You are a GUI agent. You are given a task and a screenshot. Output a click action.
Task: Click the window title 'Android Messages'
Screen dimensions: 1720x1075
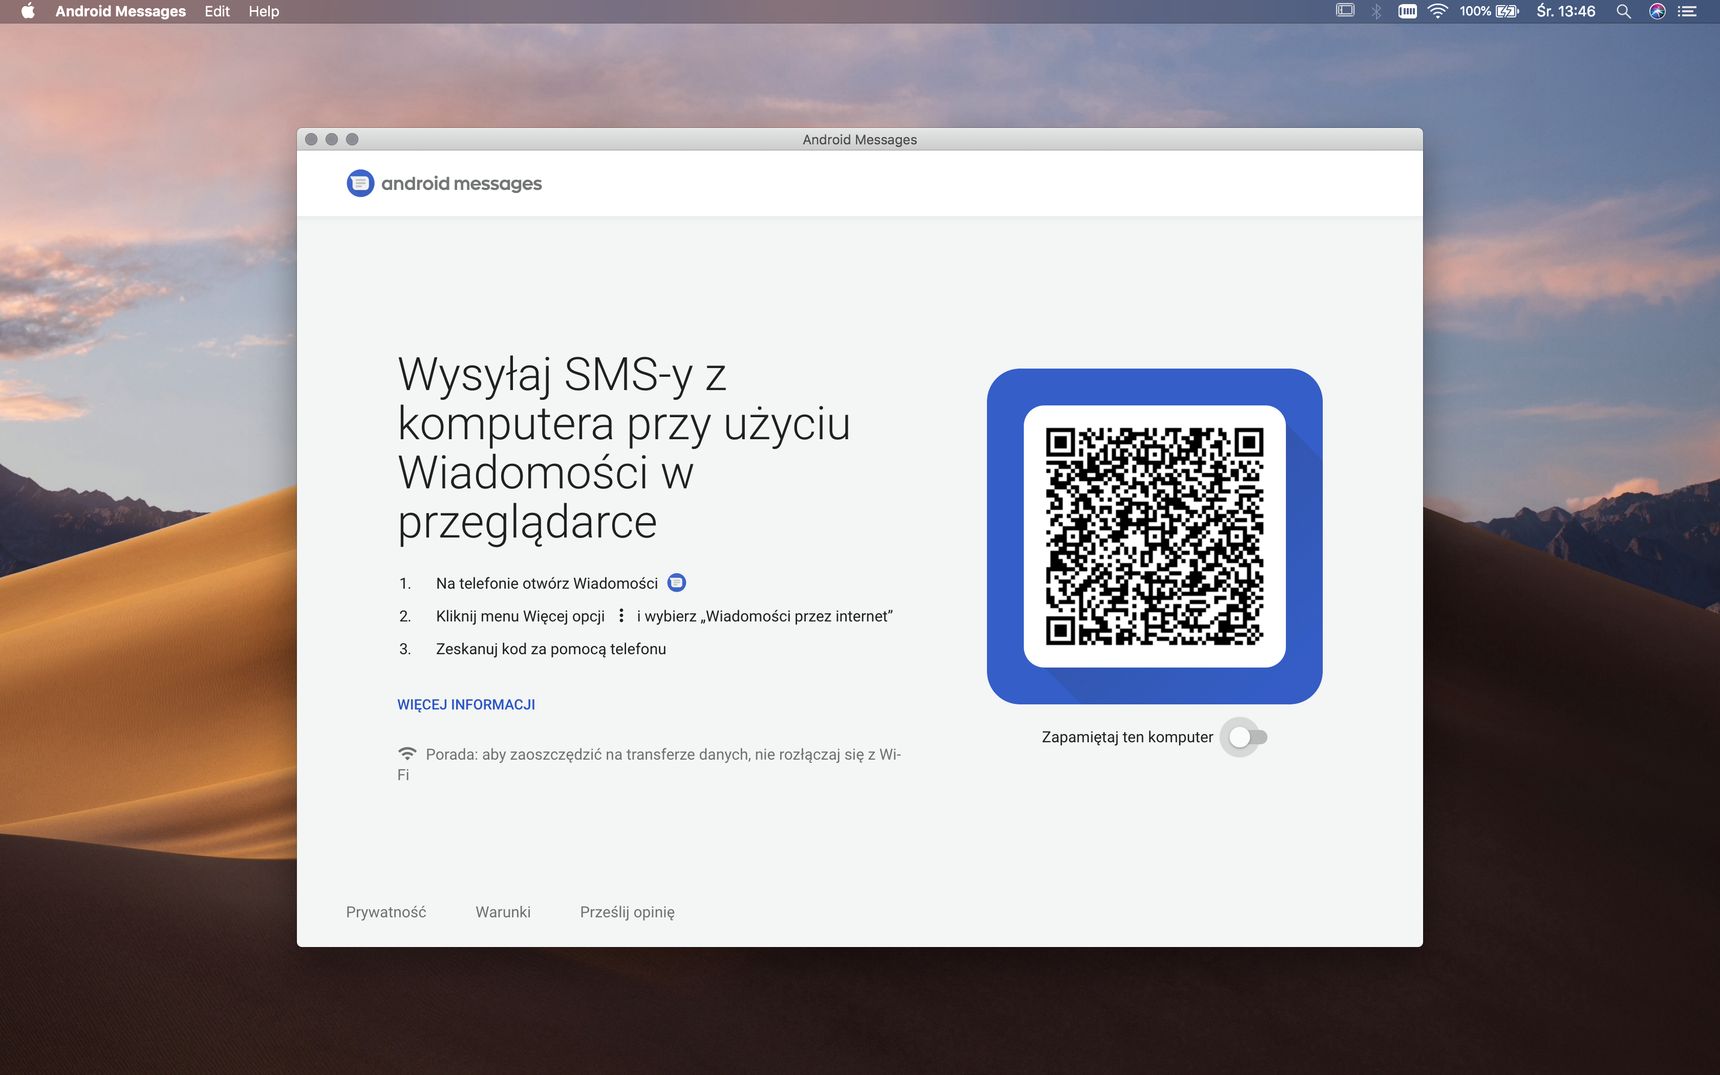click(860, 140)
